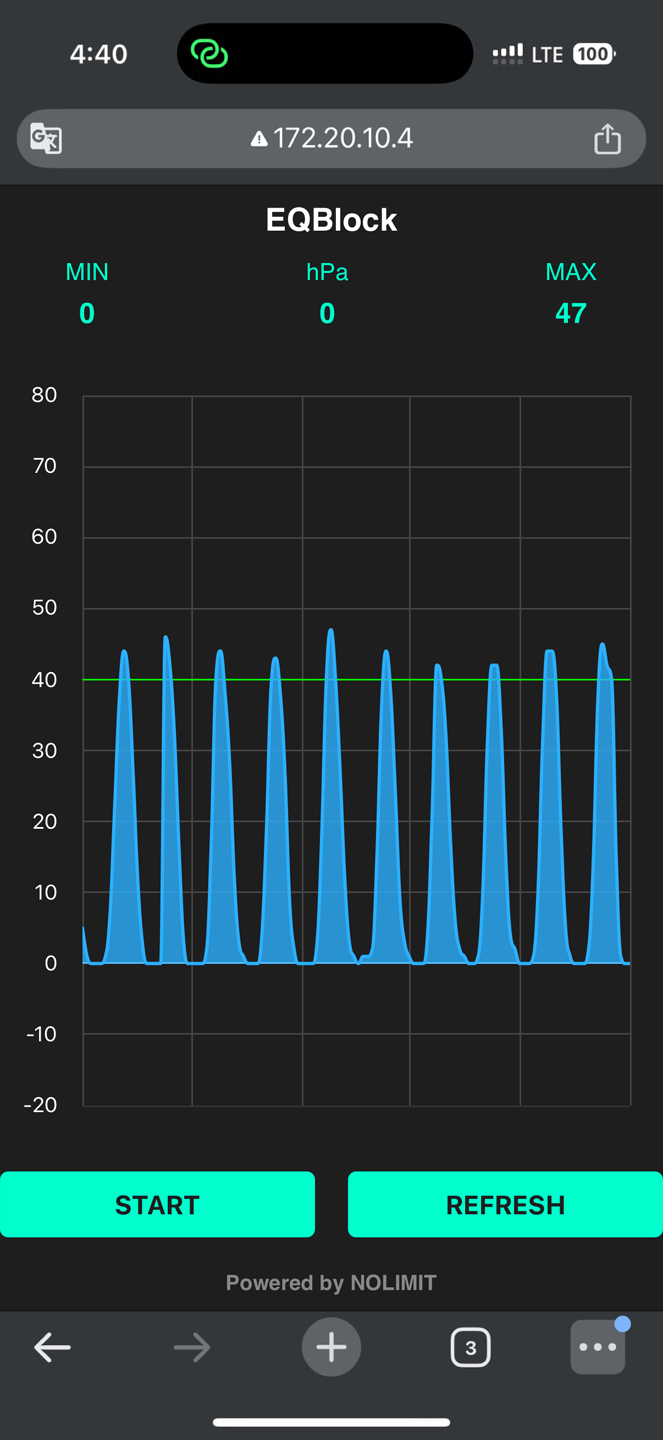
Task: Tap the highest peak on the chart
Action: click(331, 632)
